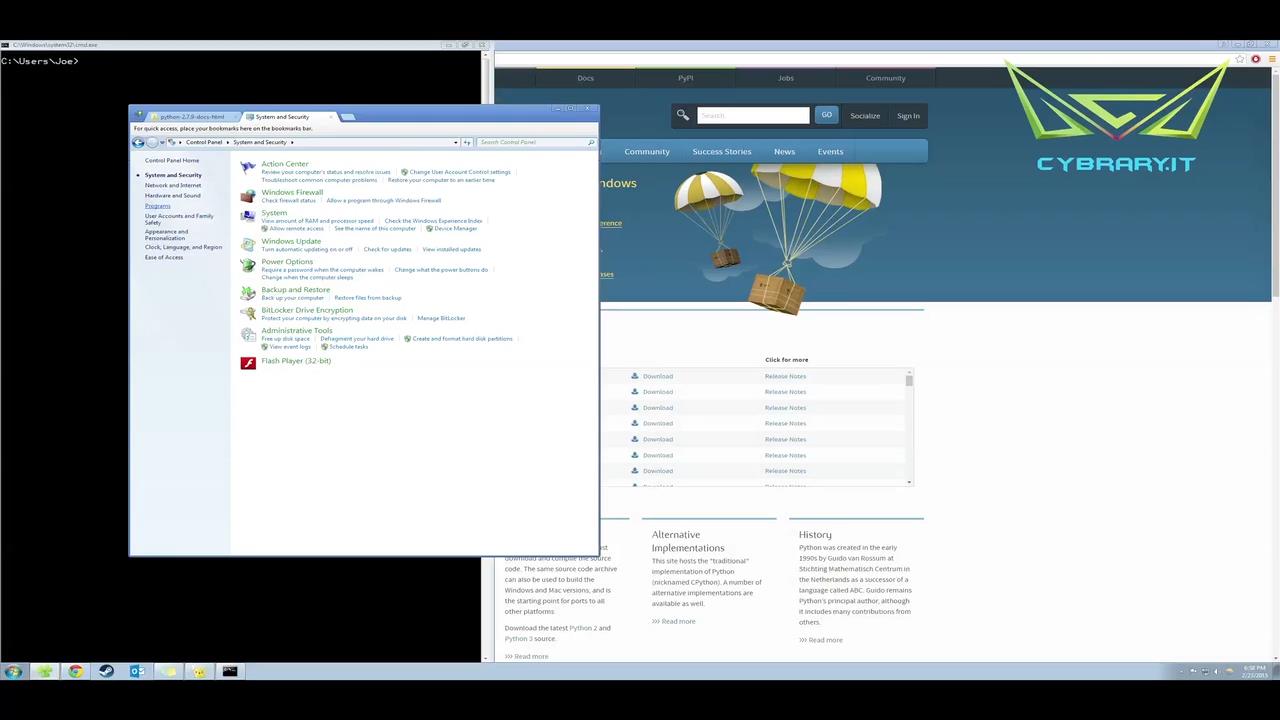Screen dimensions: 1280x720
Task: Open the Docs menu on python.org
Action: 585,78
